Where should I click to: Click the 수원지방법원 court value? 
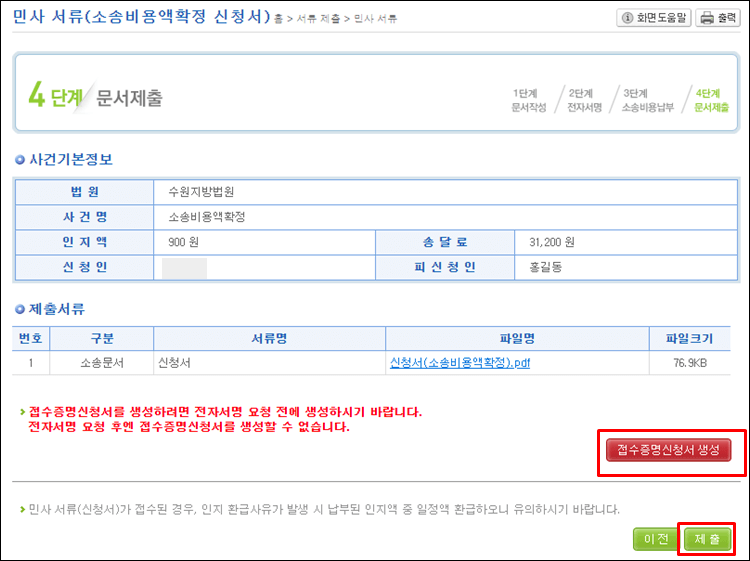click(x=201, y=192)
